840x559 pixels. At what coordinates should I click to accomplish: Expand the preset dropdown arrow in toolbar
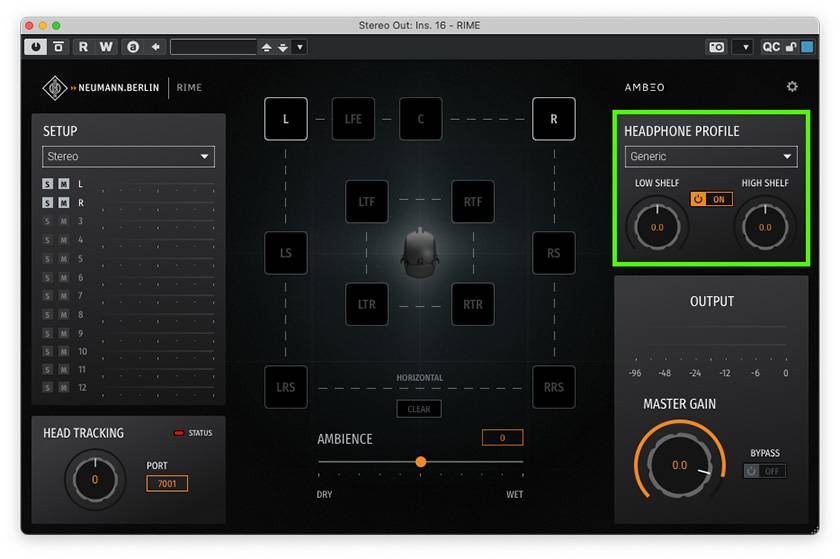click(300, 47)
